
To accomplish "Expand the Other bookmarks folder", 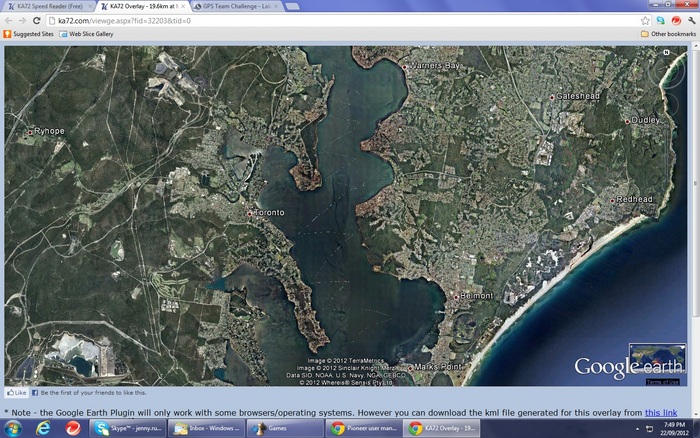I will tap(668, 33).
